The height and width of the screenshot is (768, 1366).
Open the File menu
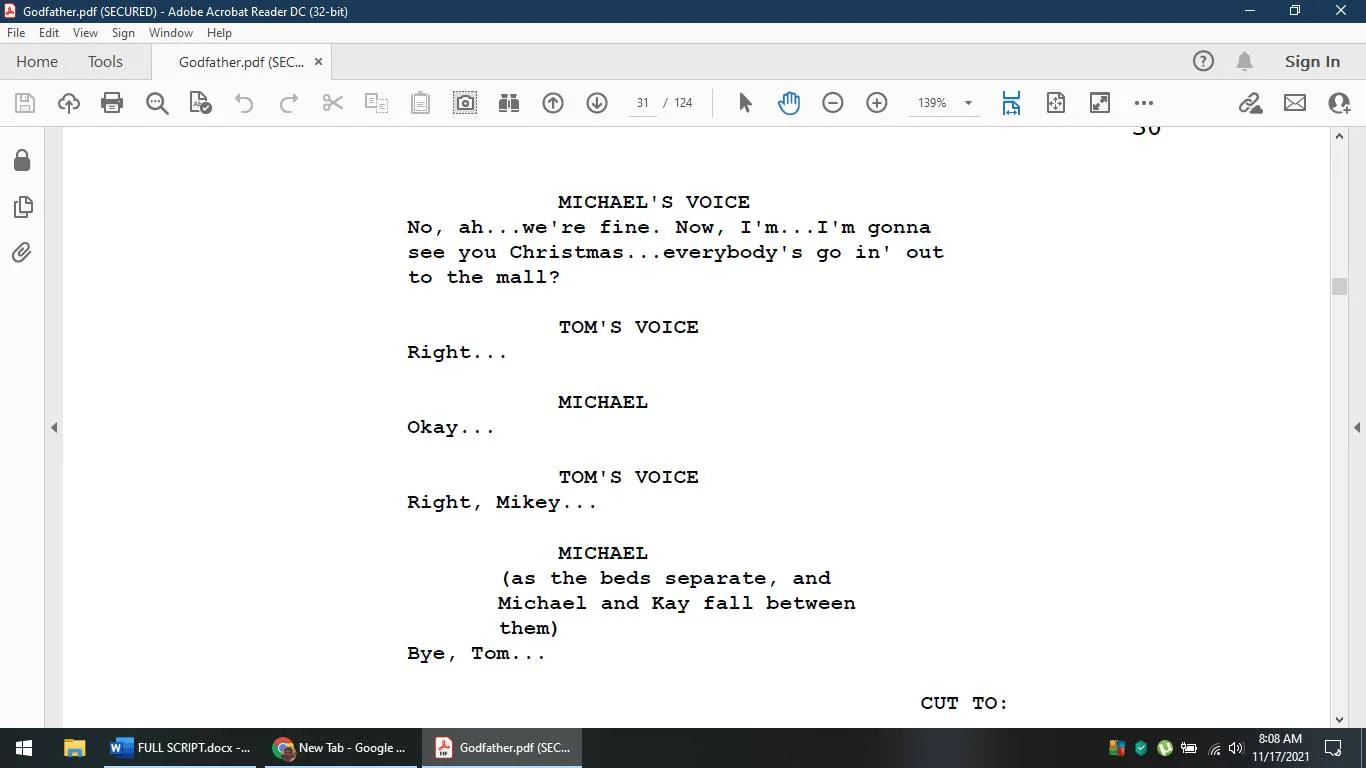16,33
